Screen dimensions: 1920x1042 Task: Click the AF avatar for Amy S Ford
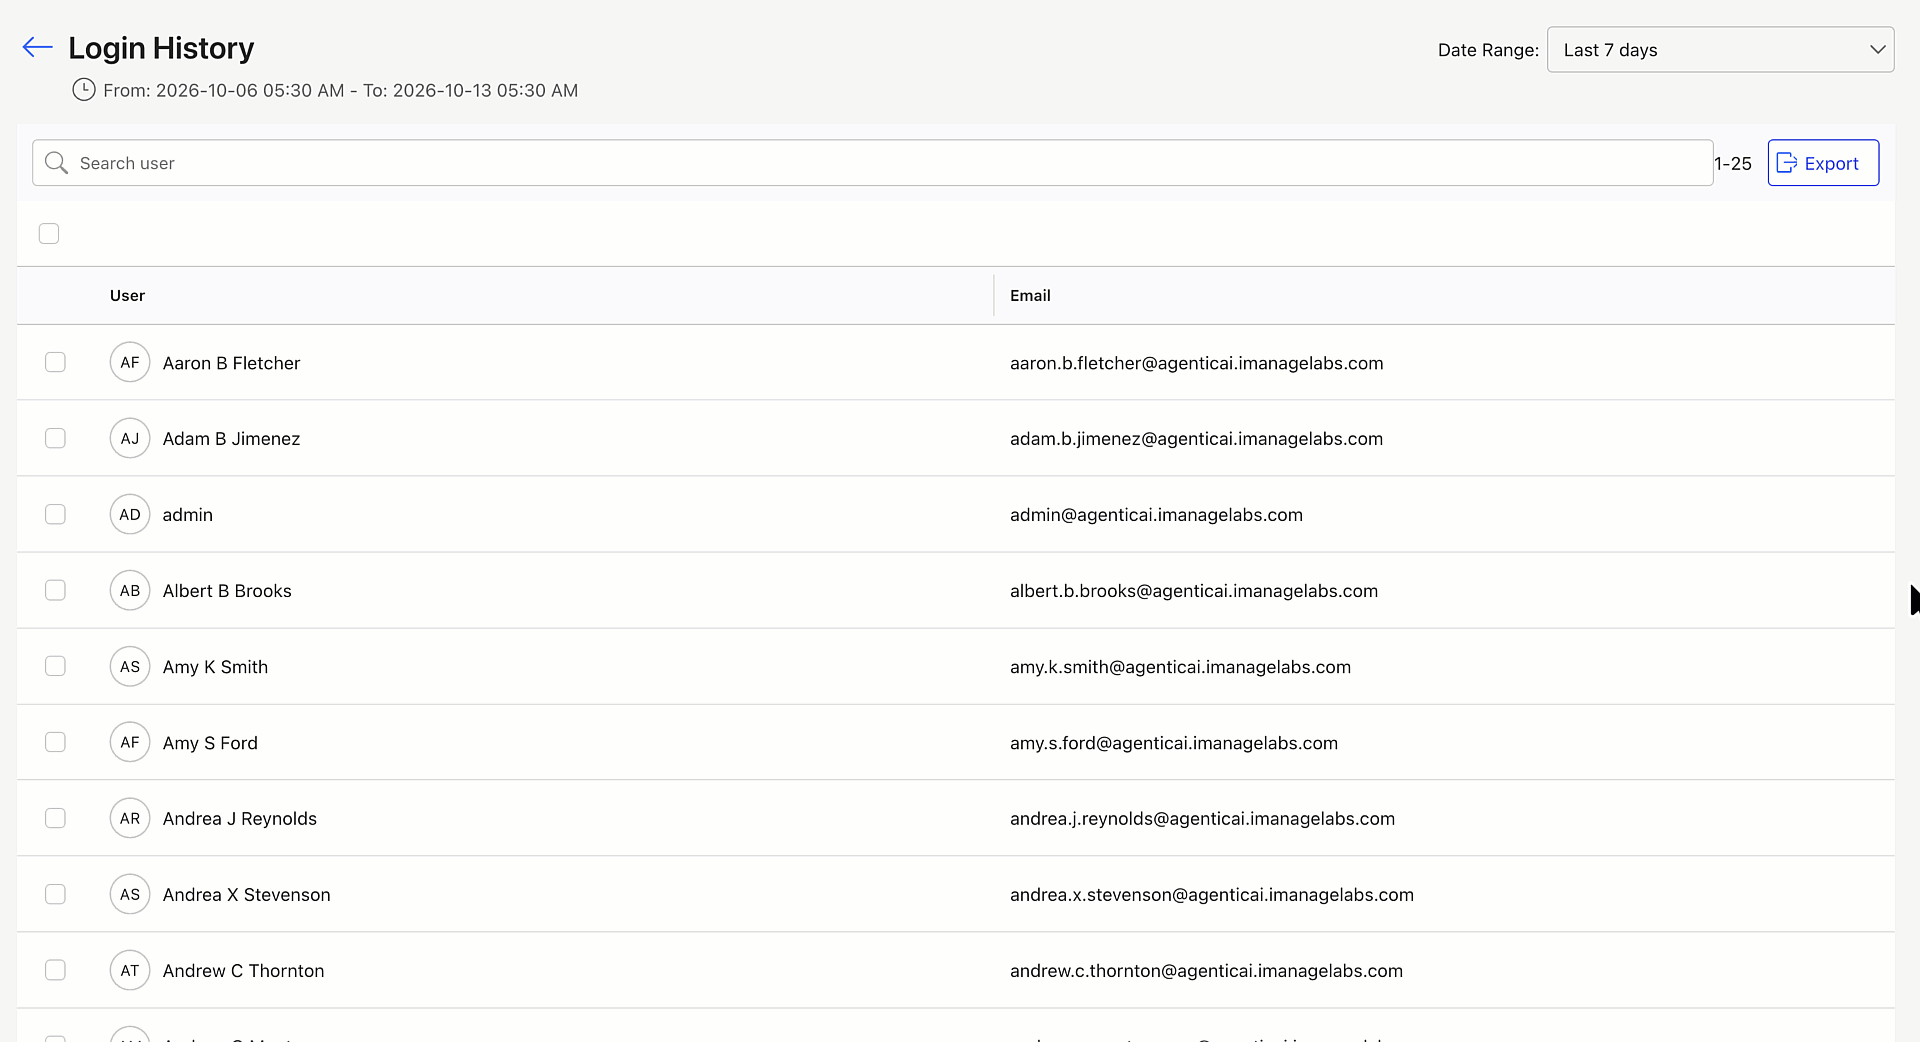click(x=130, y=742)
